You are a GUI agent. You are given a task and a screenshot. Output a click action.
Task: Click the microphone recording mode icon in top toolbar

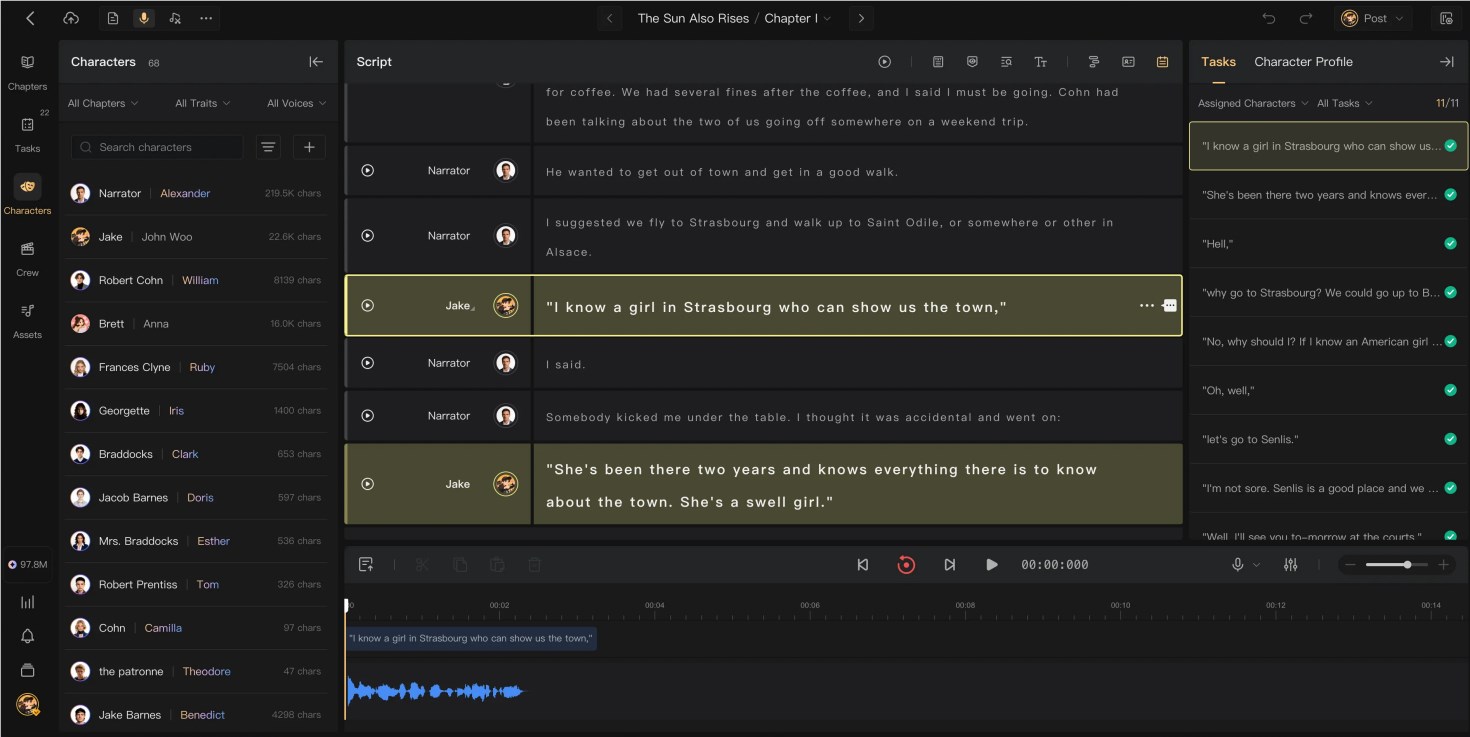point(144,18)
